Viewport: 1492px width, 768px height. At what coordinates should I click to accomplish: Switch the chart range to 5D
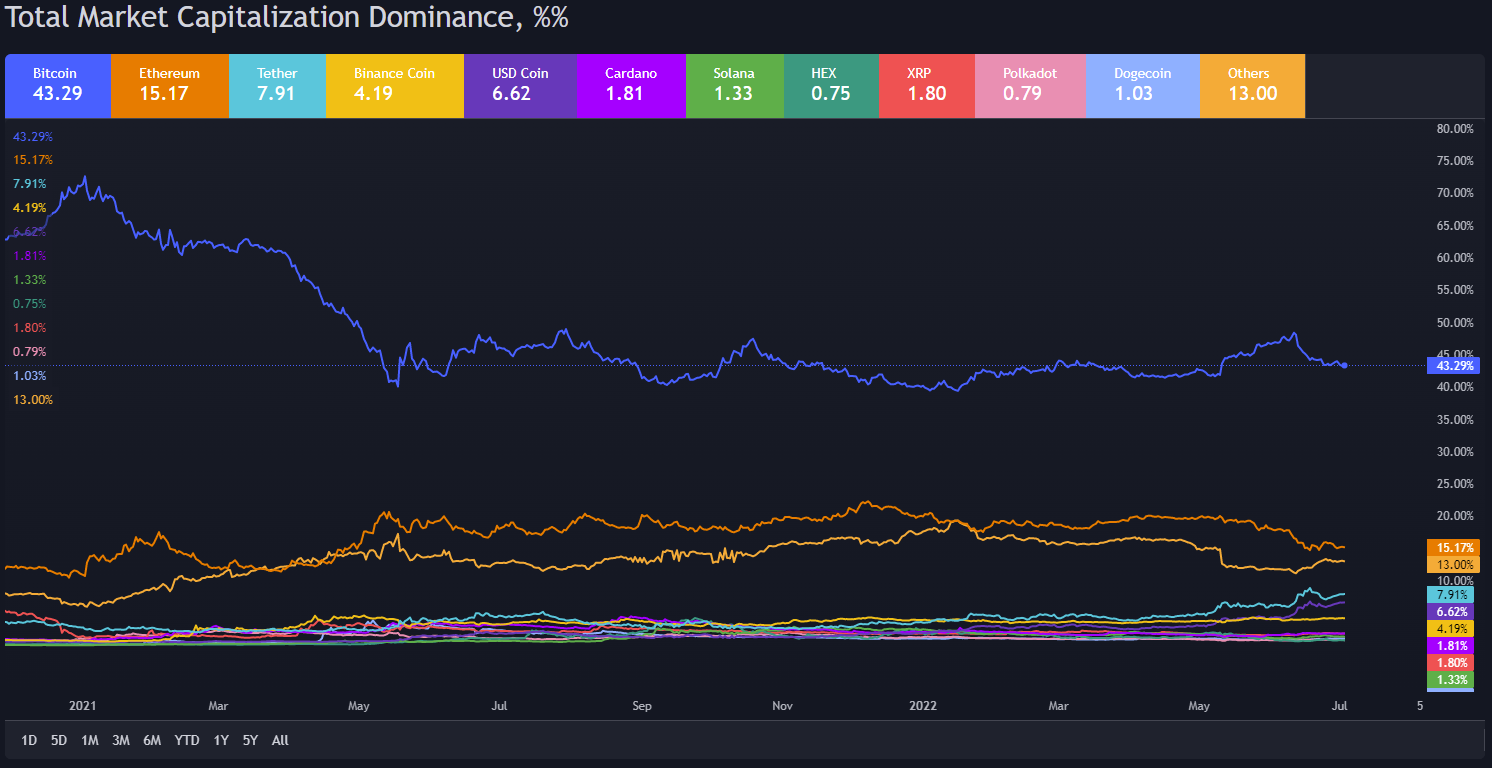click(x=59, y=741)
